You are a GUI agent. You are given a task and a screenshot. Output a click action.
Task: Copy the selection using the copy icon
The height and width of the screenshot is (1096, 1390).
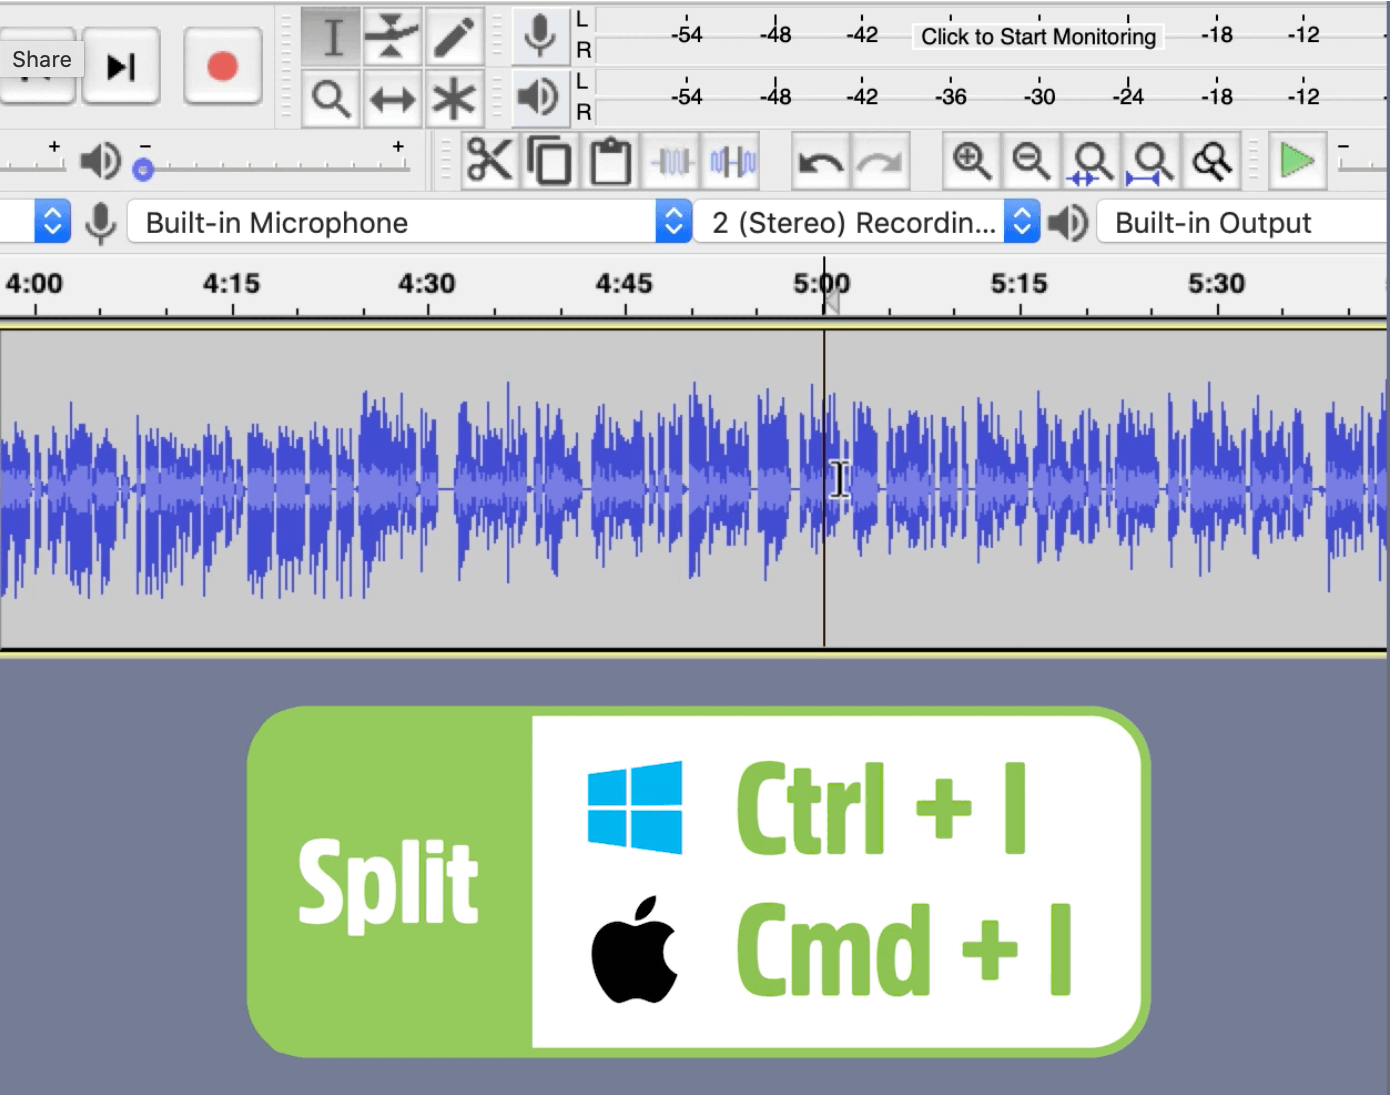pyautogui.click(x=550, y=160)
